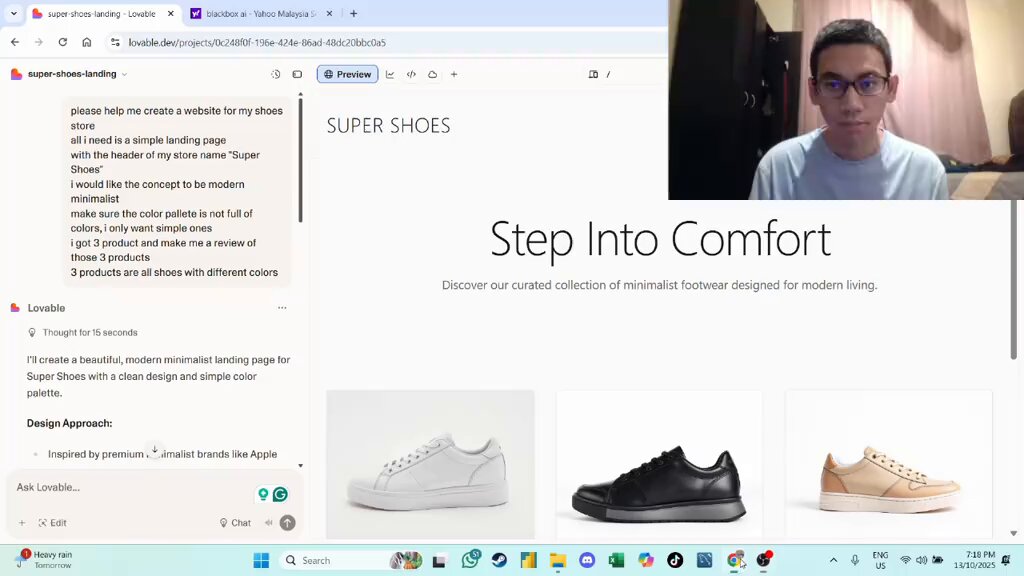The image size is (1024, 576).
Task: Select the Preview tab
Action: 347,74
